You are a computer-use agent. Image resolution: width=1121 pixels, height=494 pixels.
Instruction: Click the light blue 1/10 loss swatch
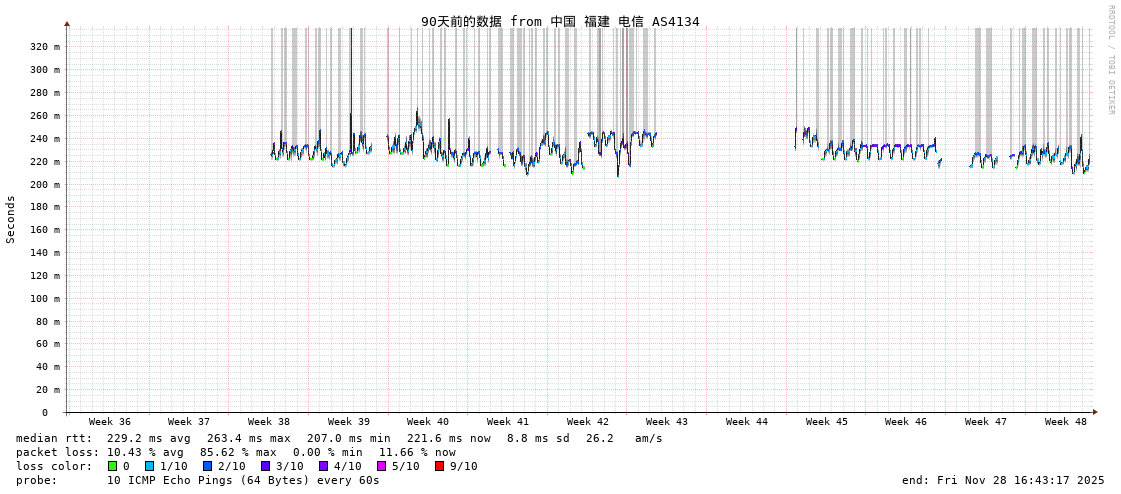(150, 466)
